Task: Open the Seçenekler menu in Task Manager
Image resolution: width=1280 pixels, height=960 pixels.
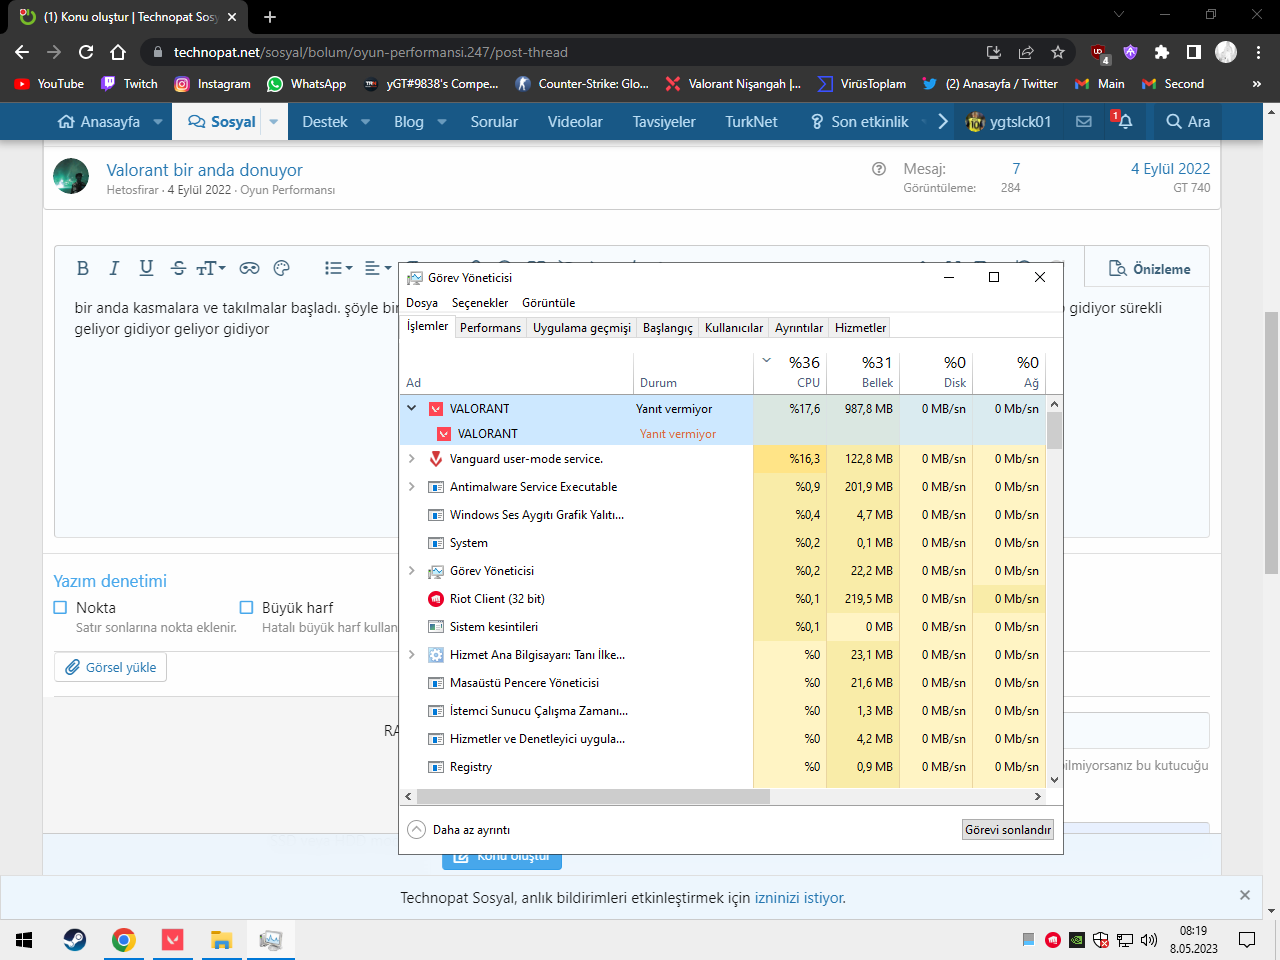Action: (480, 303)
